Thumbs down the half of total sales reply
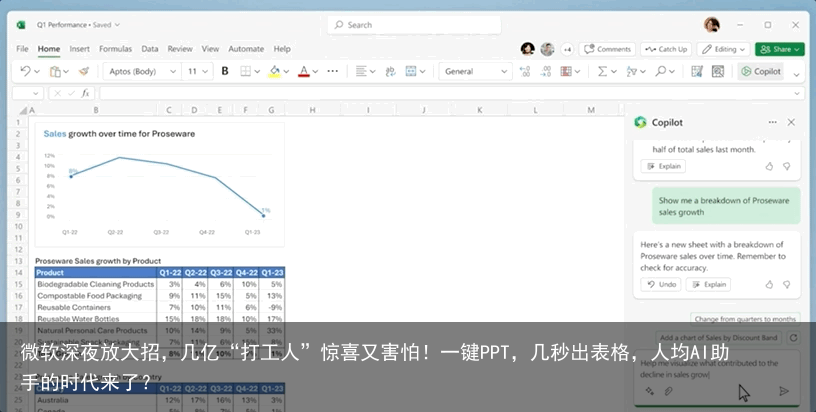816x412 pixels. click(x=786, y=166)
